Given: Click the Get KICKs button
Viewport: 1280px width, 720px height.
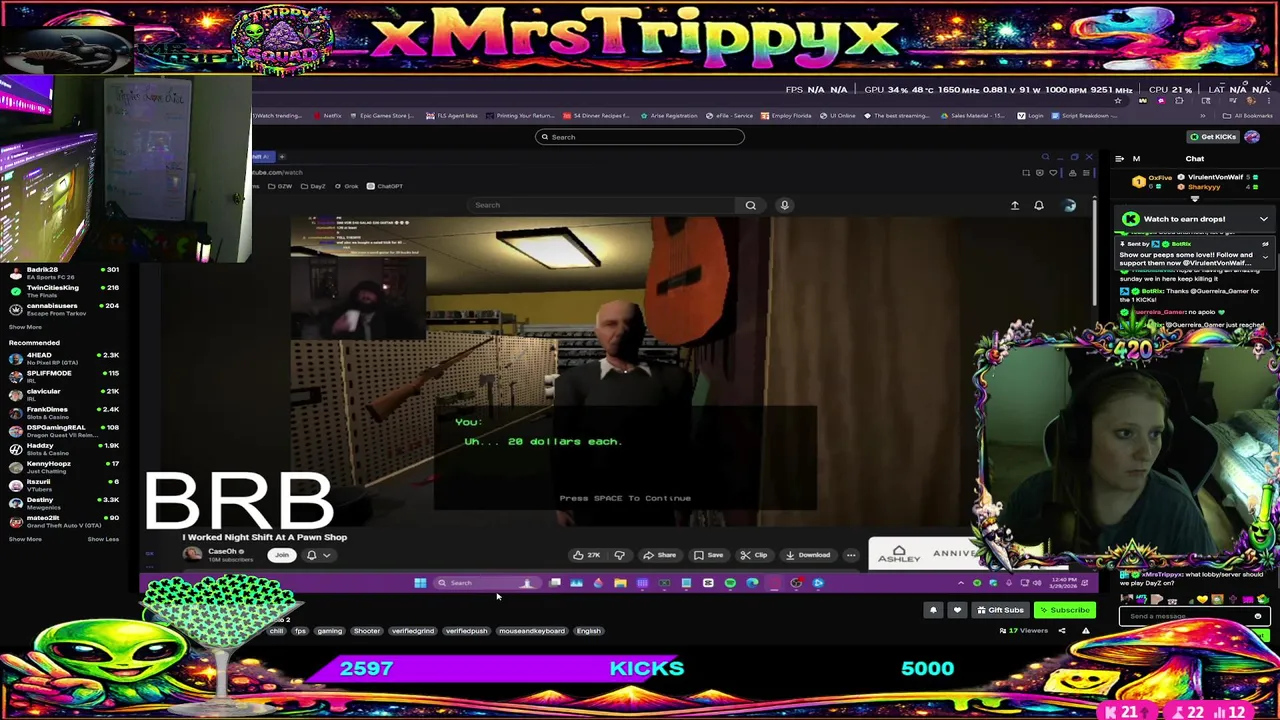Looking at the screenshot, I should 1213,137.
